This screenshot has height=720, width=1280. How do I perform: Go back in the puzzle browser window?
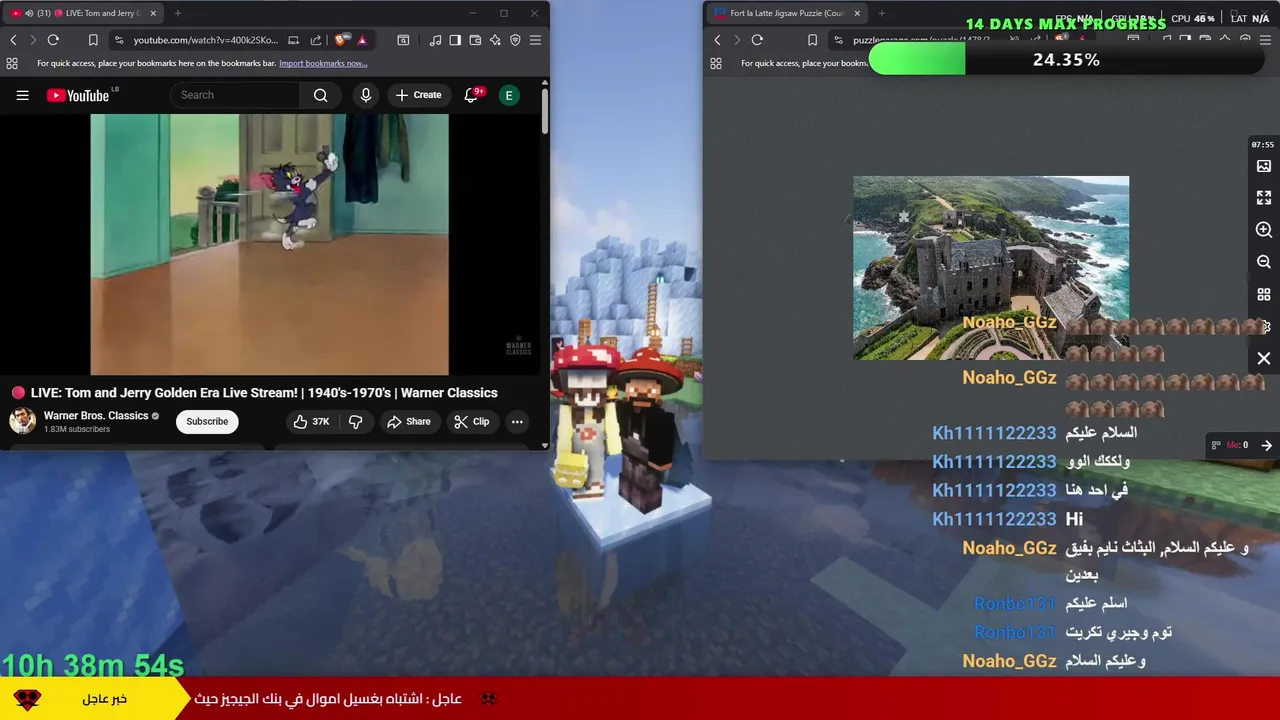[717, 40]
